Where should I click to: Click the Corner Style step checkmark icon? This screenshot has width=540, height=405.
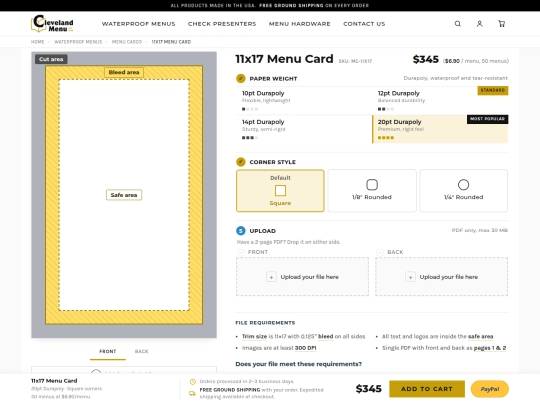click(x=241, y=162)
